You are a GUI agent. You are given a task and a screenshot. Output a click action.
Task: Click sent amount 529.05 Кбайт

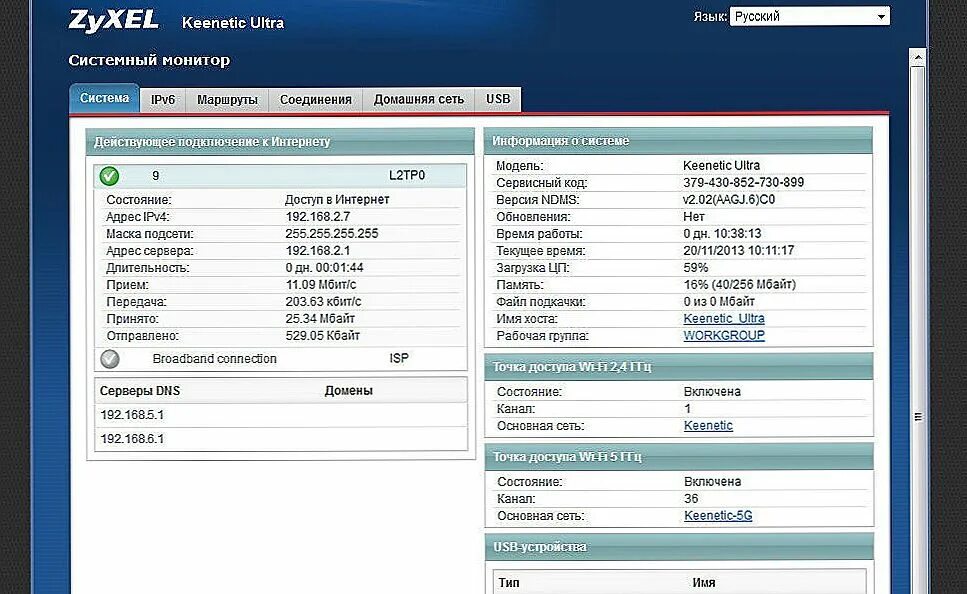(323, 336)
